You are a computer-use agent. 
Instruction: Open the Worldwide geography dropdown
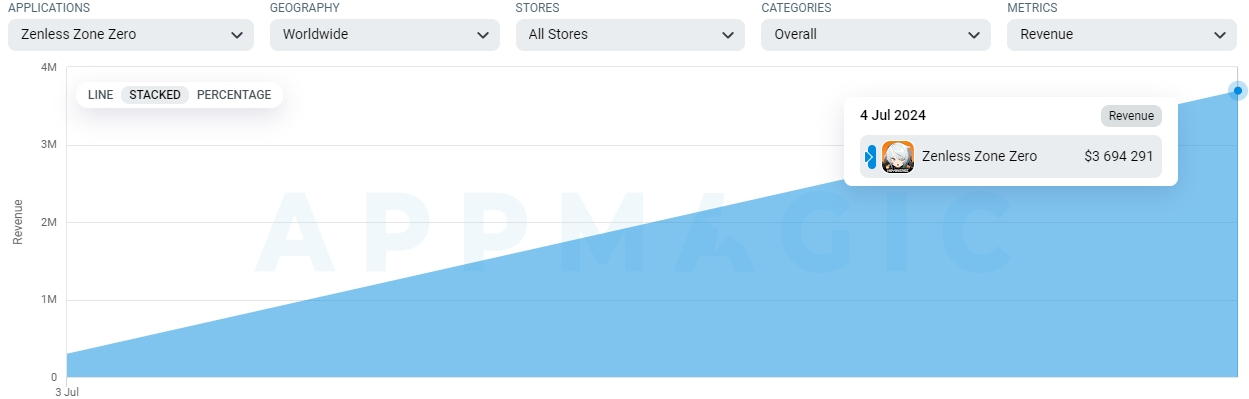385,34
